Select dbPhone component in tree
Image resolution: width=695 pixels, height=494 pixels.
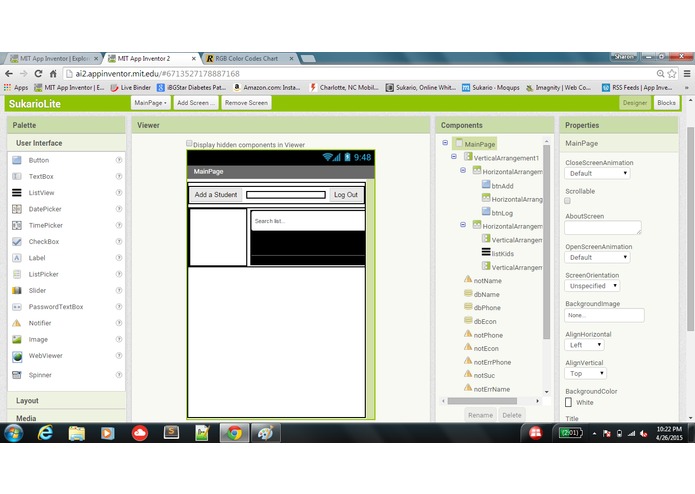point(487,307)
